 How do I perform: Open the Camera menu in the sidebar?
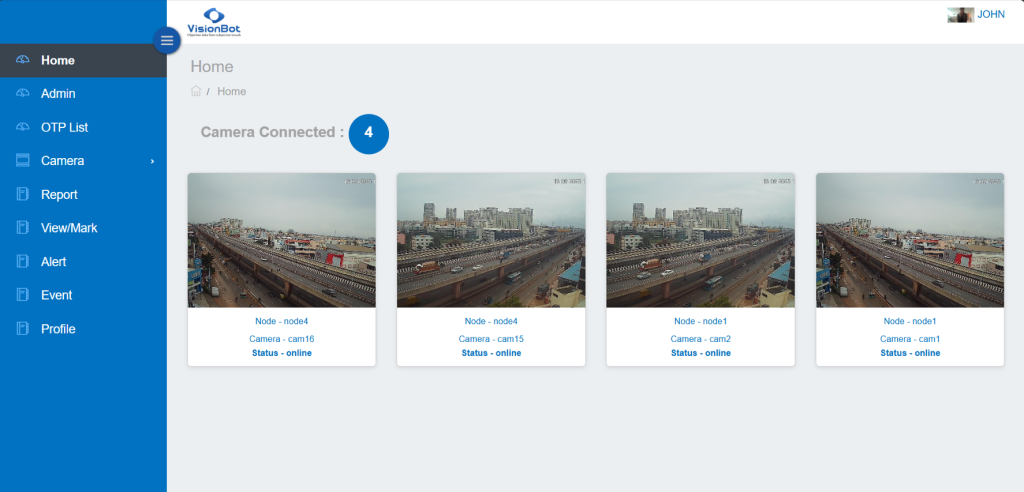[x=62, y=161]
